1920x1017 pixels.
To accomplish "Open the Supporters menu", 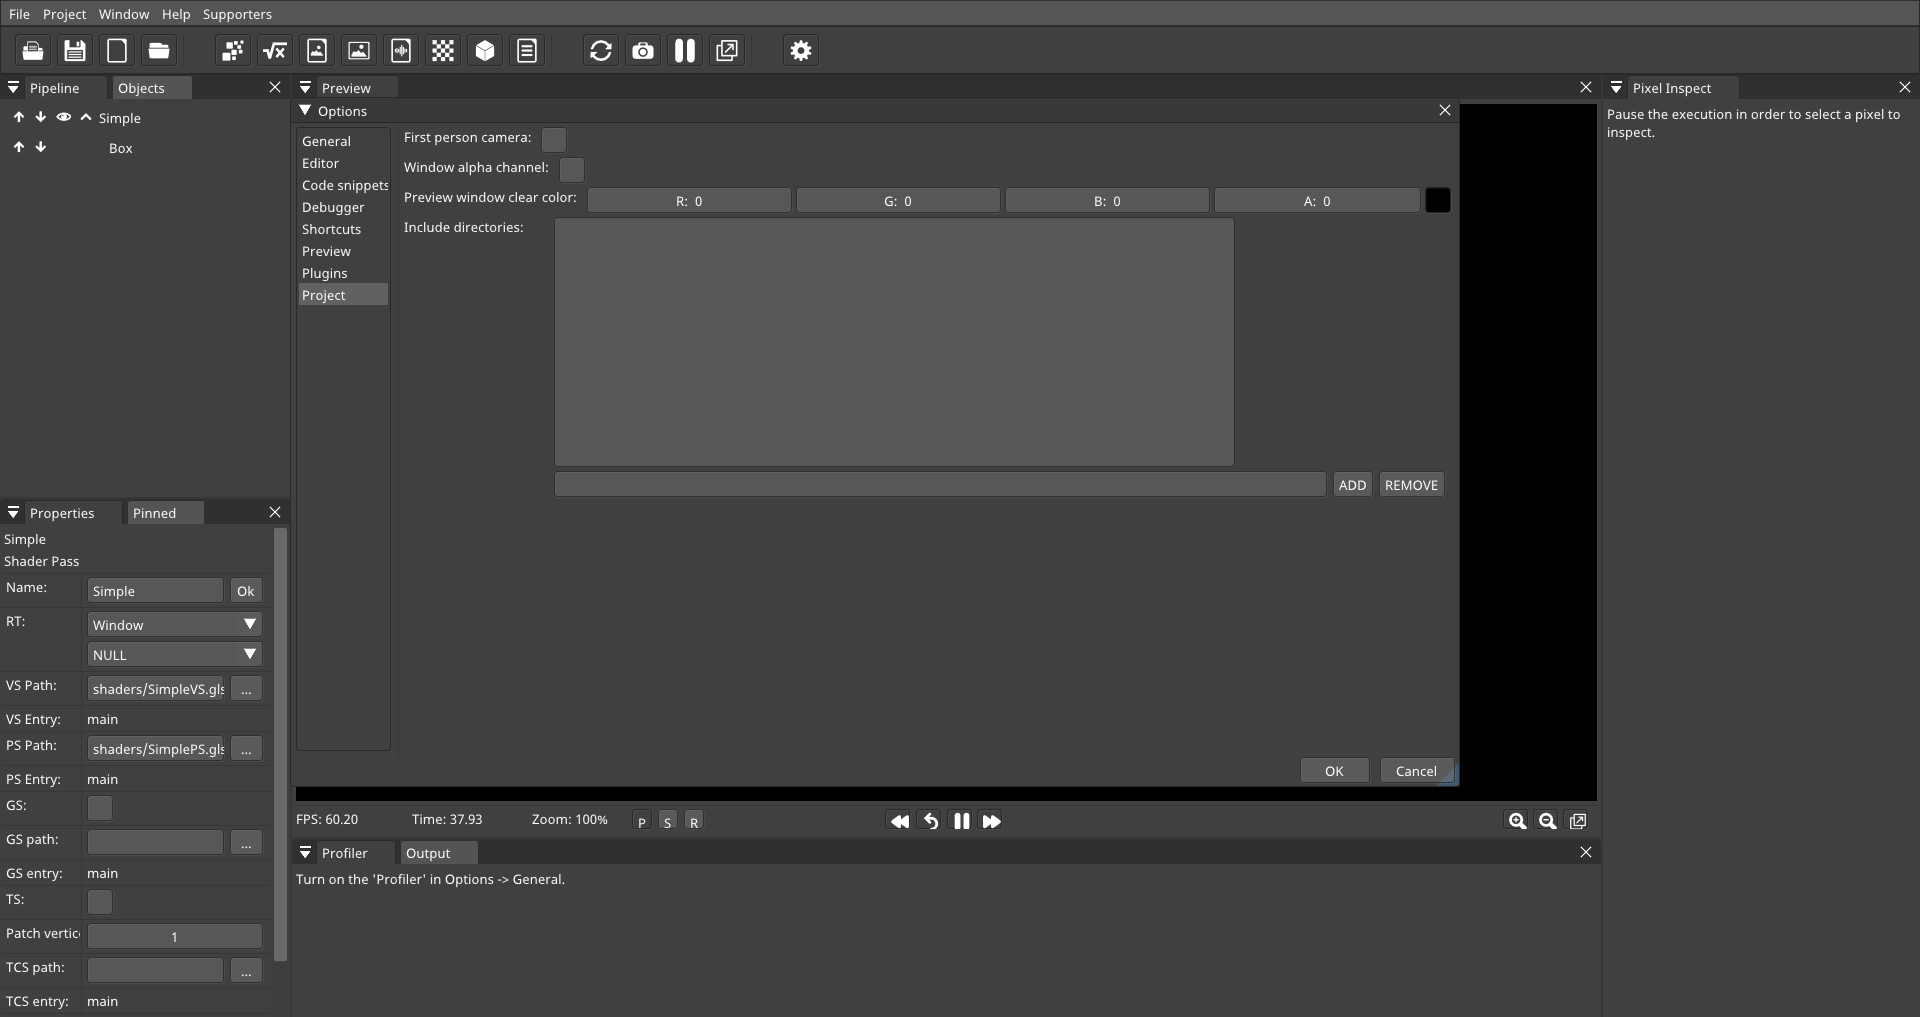I will click(237, 14).
